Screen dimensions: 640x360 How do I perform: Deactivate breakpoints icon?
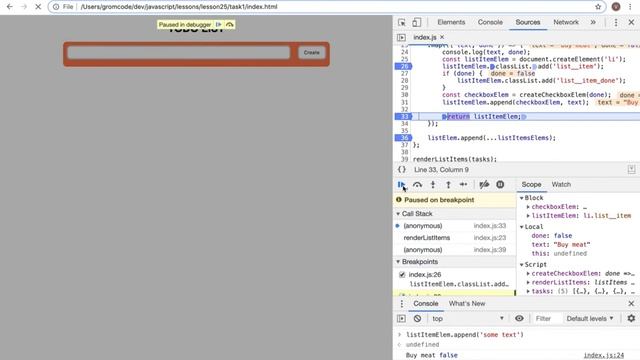pyautogui.click(x=484, y=184)
